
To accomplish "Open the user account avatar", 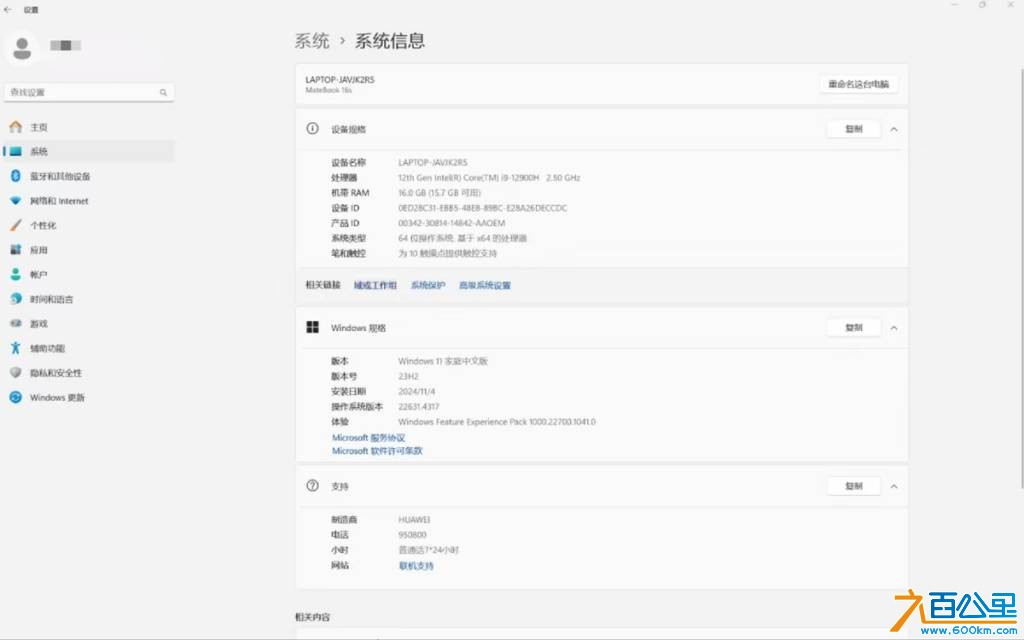I will coord(22,48).
